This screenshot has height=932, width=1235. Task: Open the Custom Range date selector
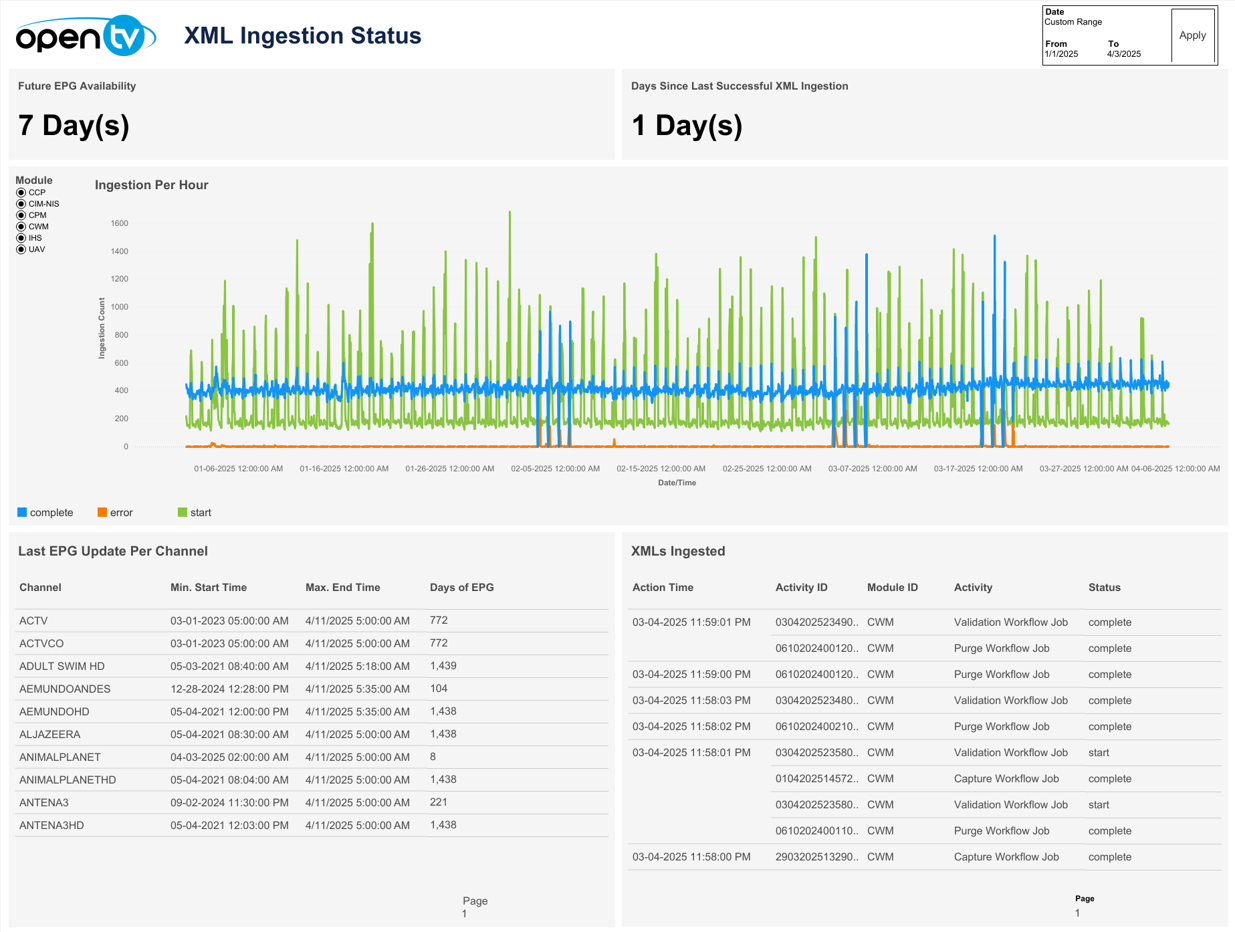(1073, 22)
